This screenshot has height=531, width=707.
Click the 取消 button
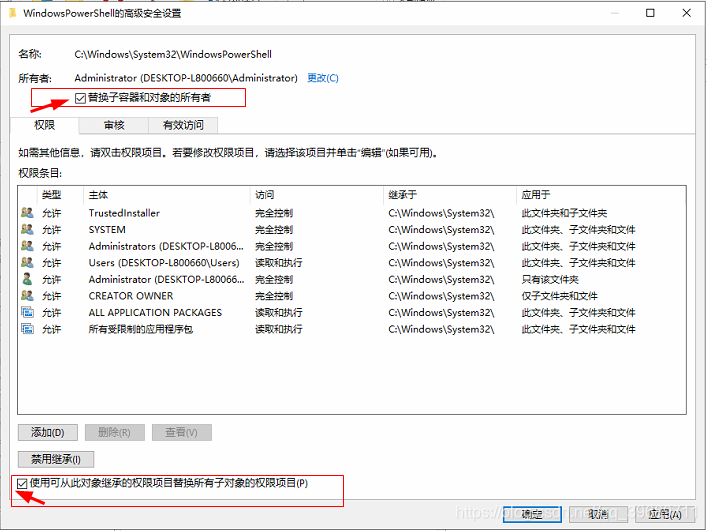[598, 514]
